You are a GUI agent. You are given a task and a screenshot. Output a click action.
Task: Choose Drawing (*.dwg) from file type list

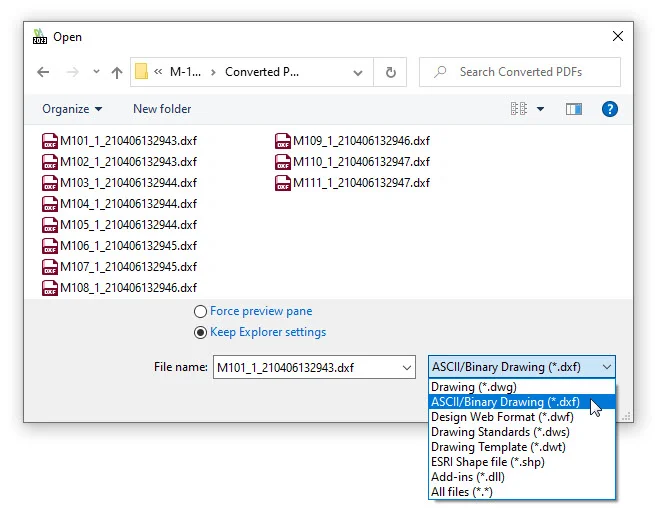tap(474, 387)
